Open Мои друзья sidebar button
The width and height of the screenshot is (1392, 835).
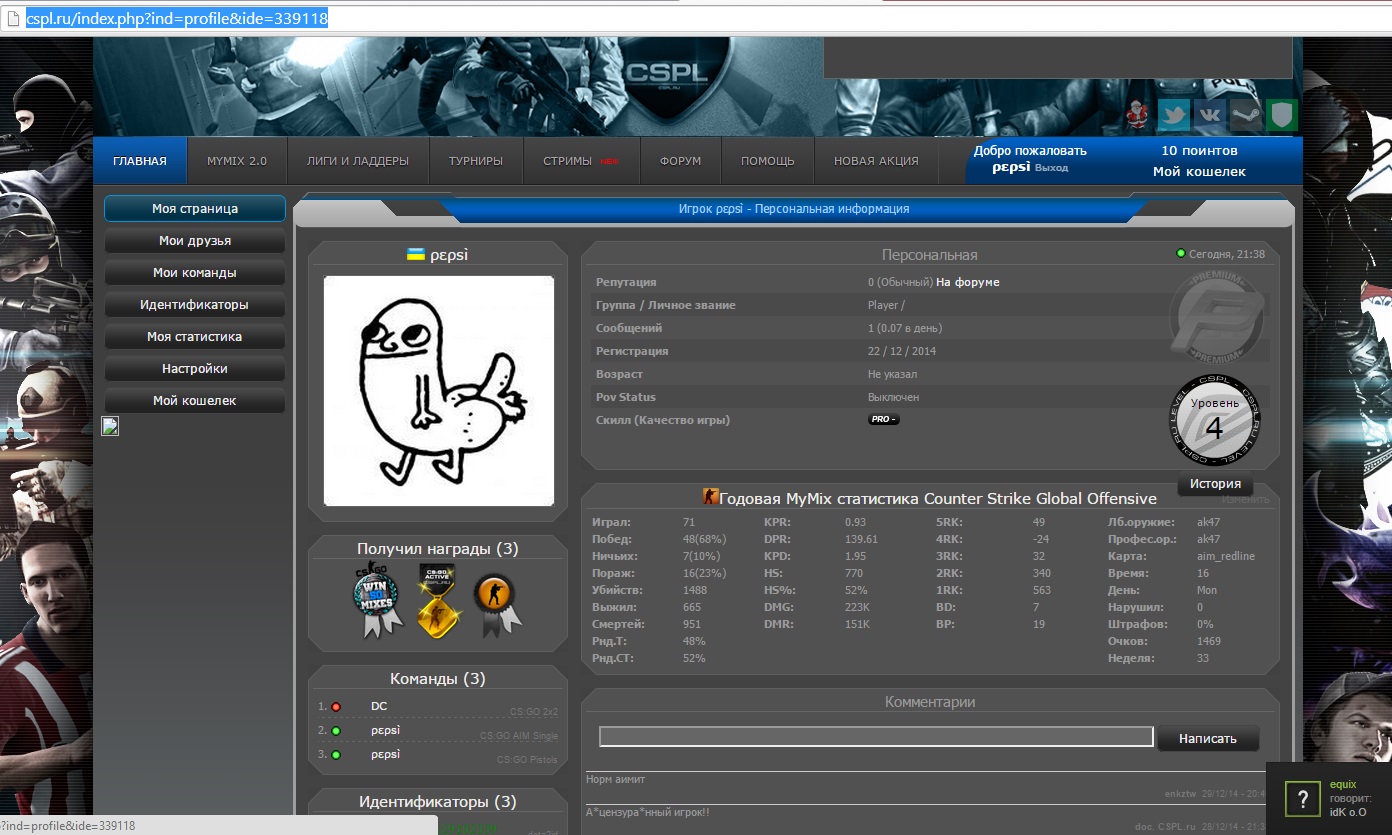click(195, 241)
